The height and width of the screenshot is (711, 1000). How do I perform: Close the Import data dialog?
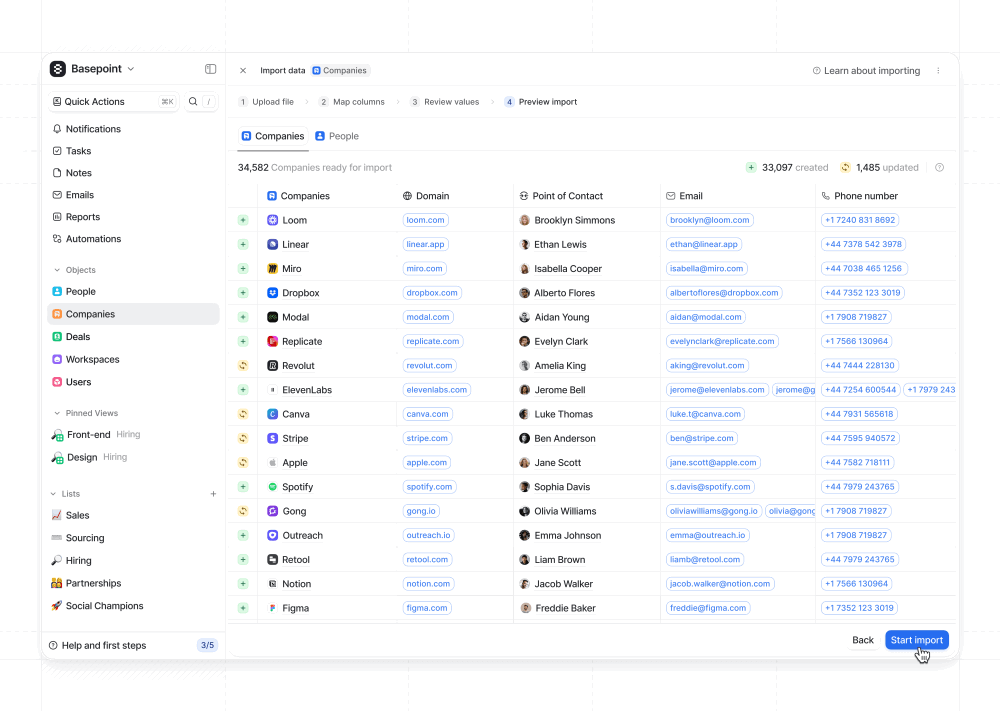(243, 71)
